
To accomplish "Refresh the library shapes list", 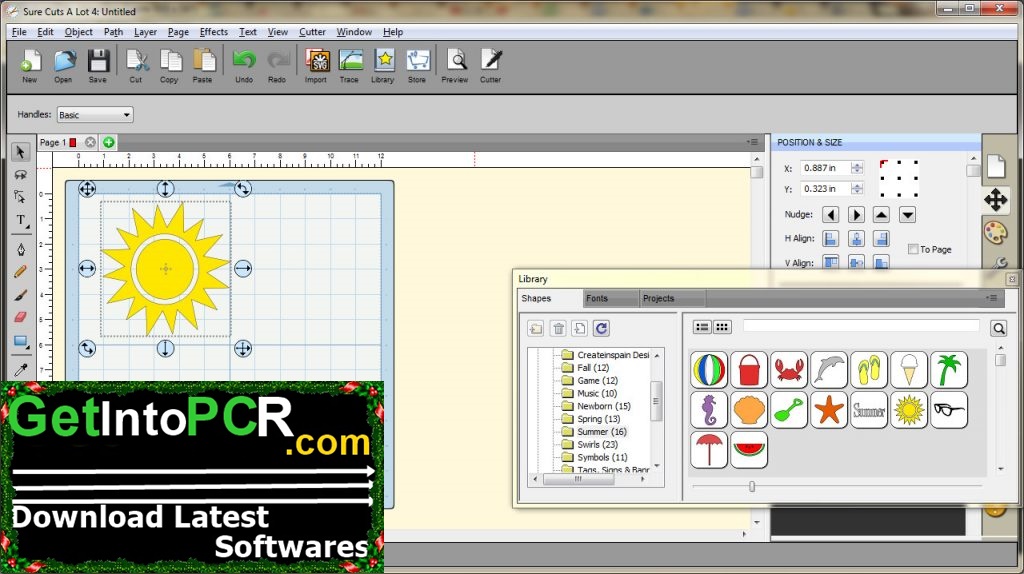I will click(601, 328).
